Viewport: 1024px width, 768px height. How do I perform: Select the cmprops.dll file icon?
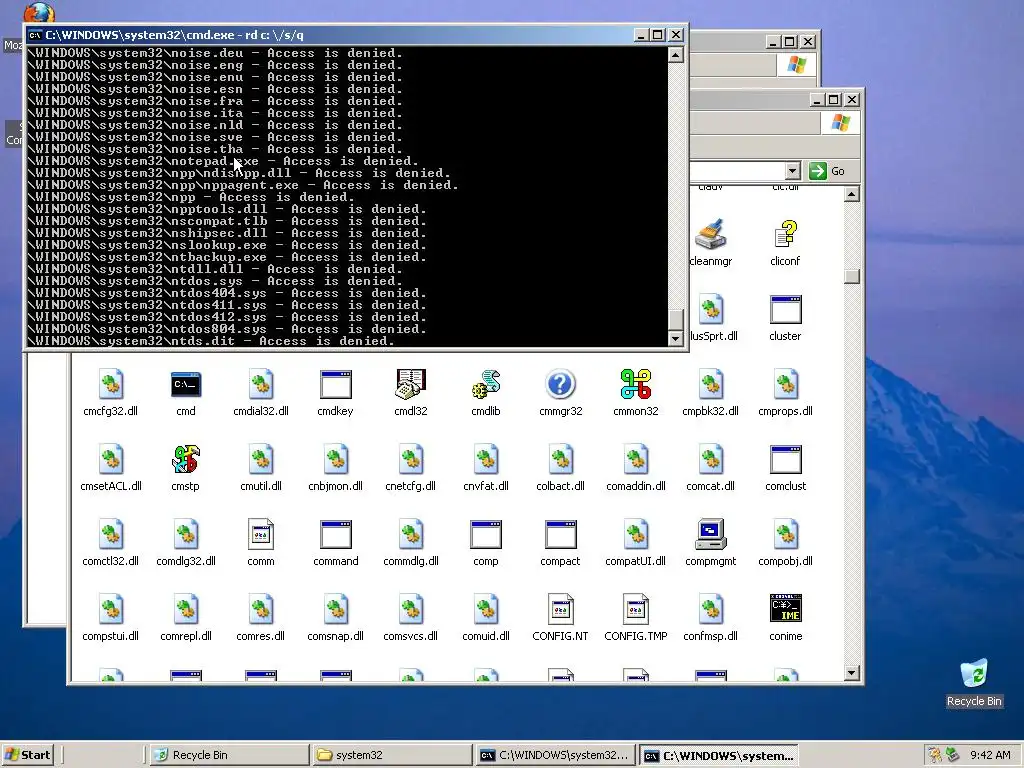coord(786,385)
